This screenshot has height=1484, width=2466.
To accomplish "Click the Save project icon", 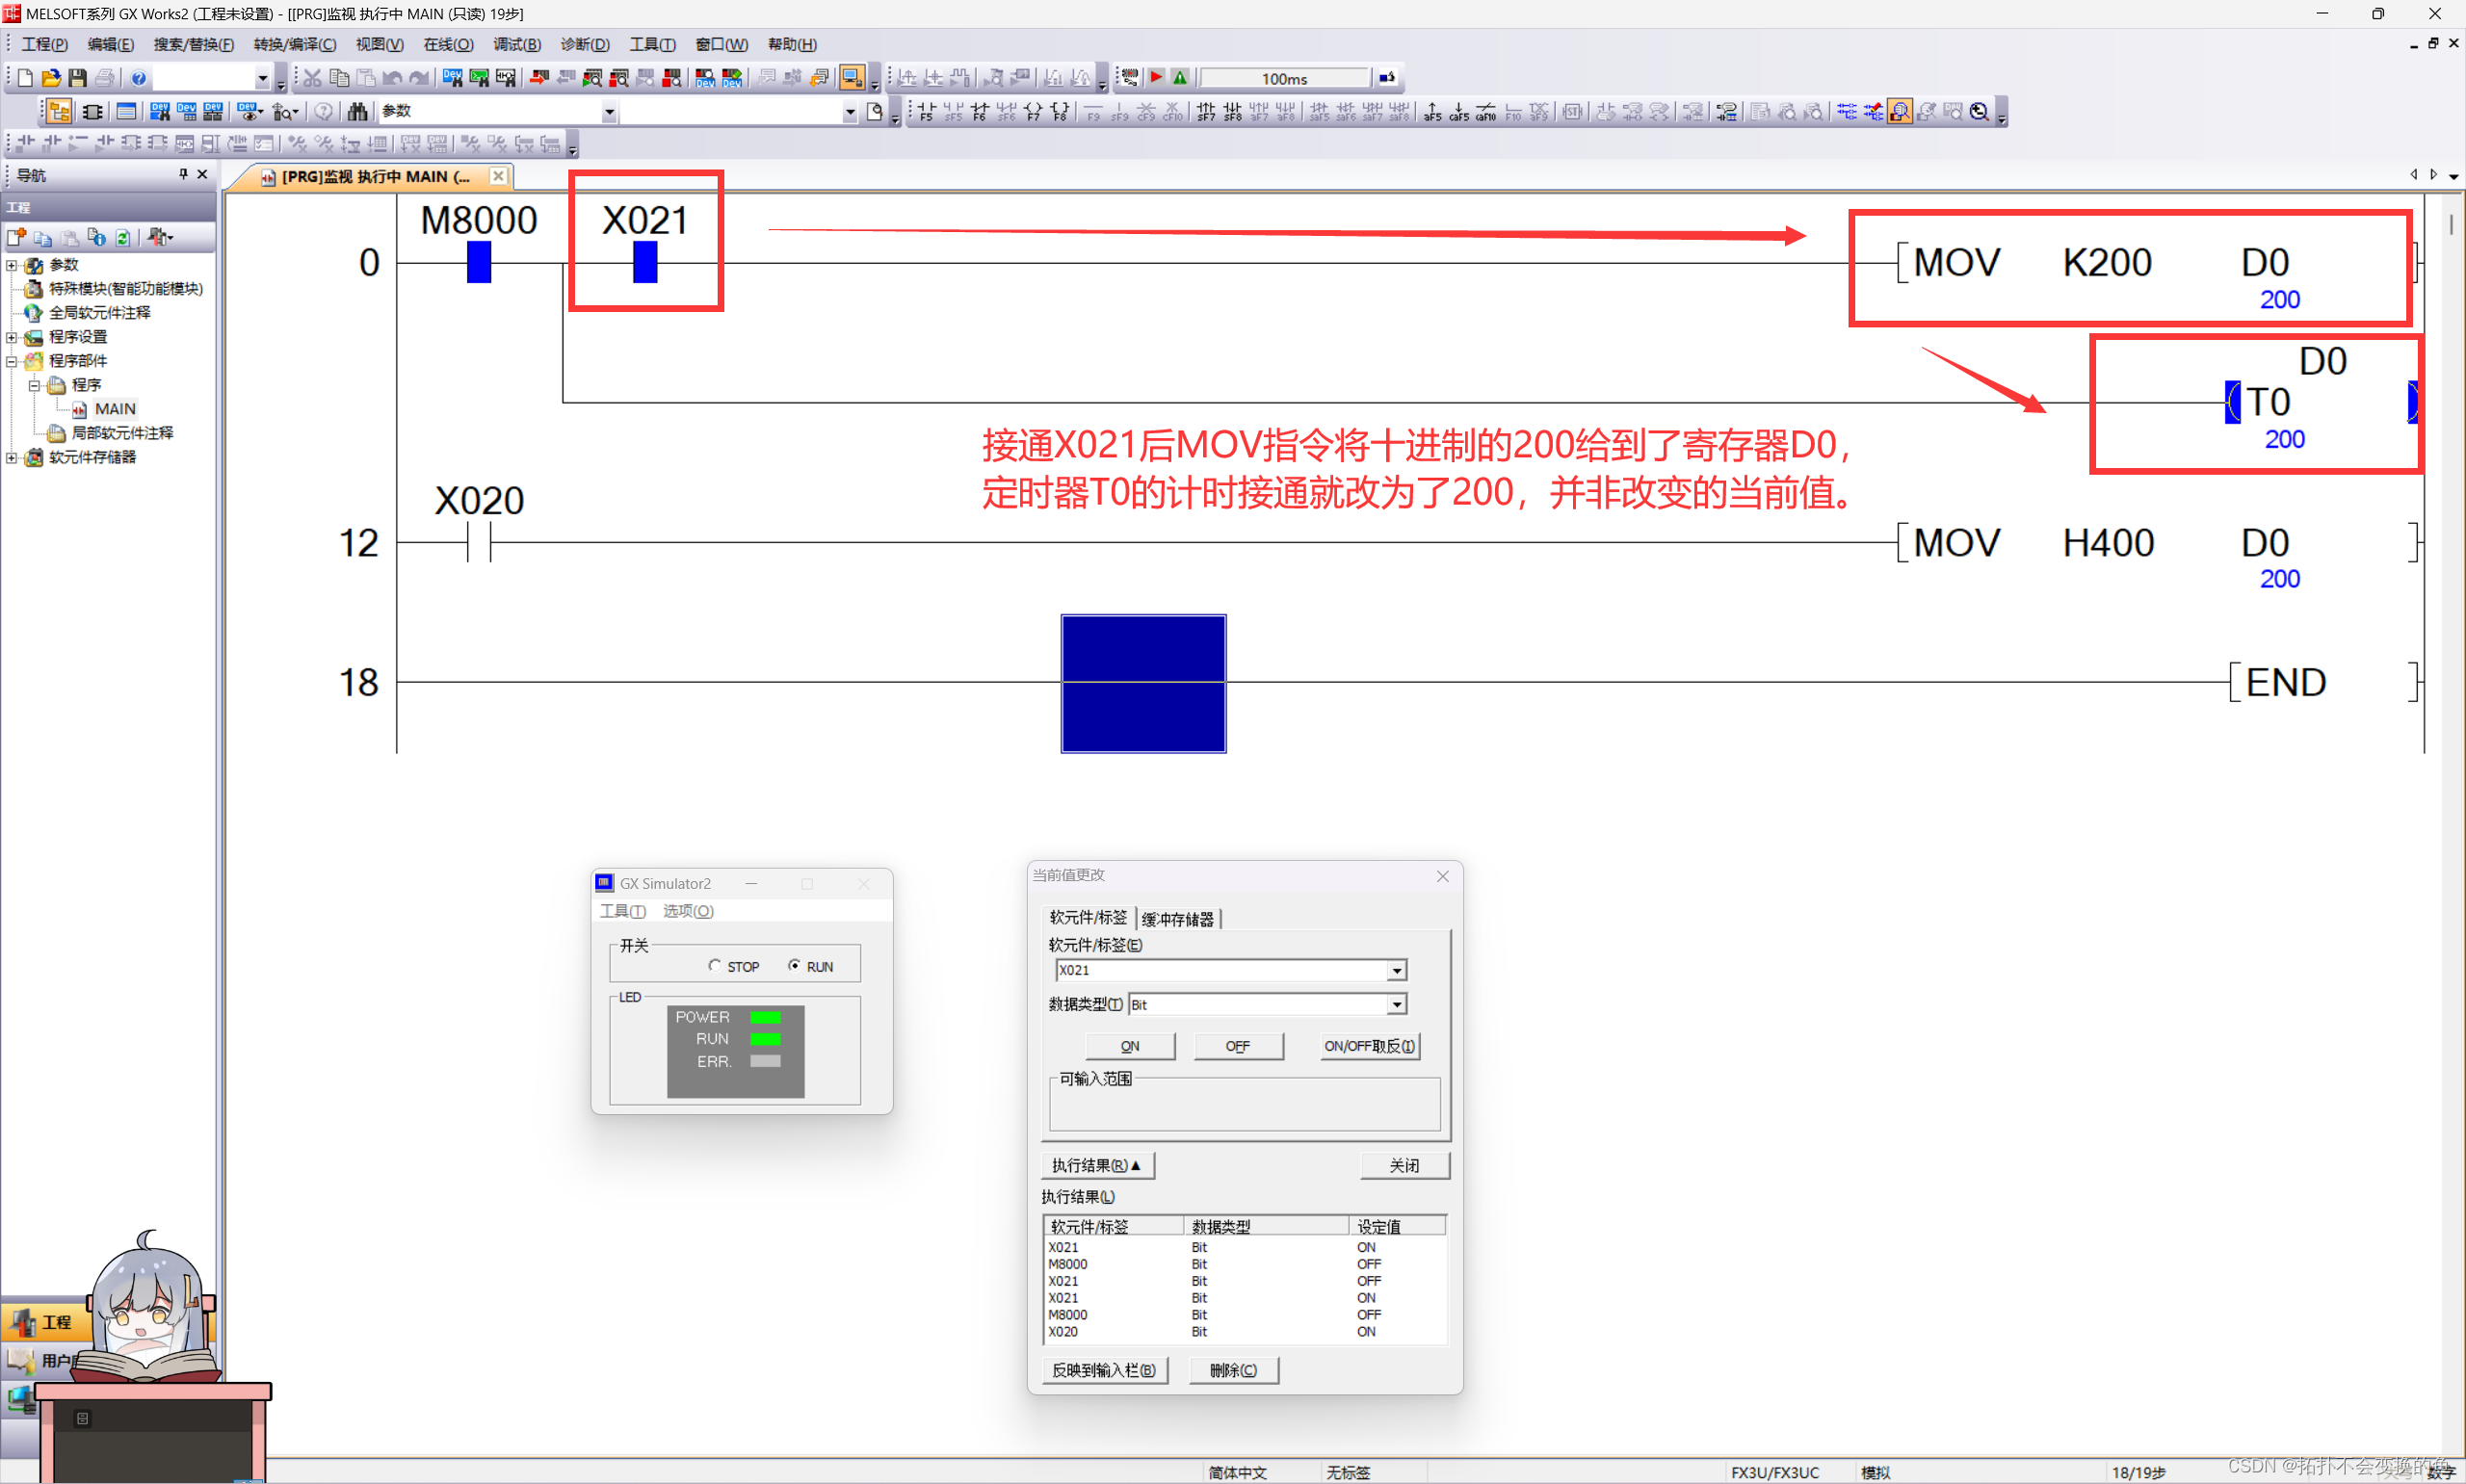I will tap(78, 78).
